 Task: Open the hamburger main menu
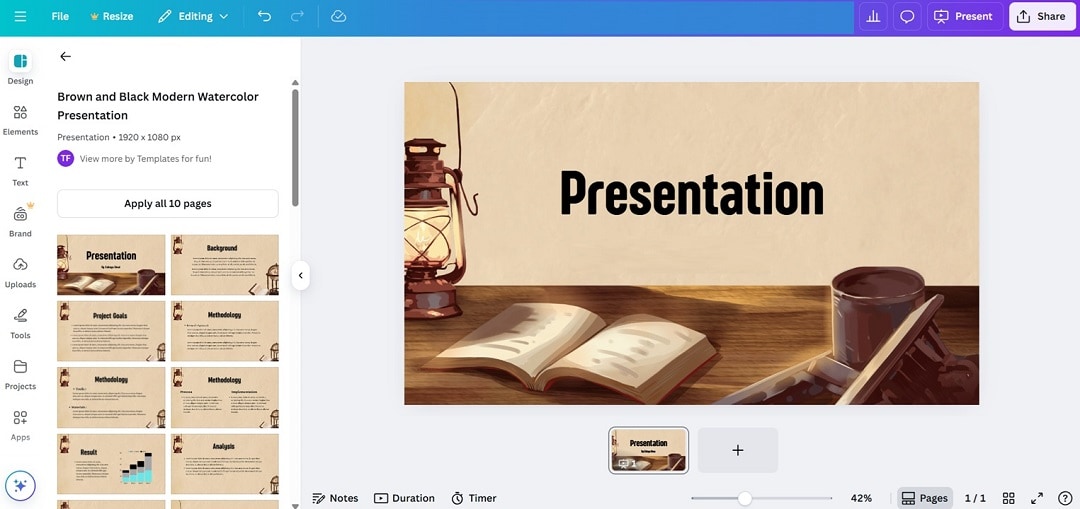tap(21, 16)
